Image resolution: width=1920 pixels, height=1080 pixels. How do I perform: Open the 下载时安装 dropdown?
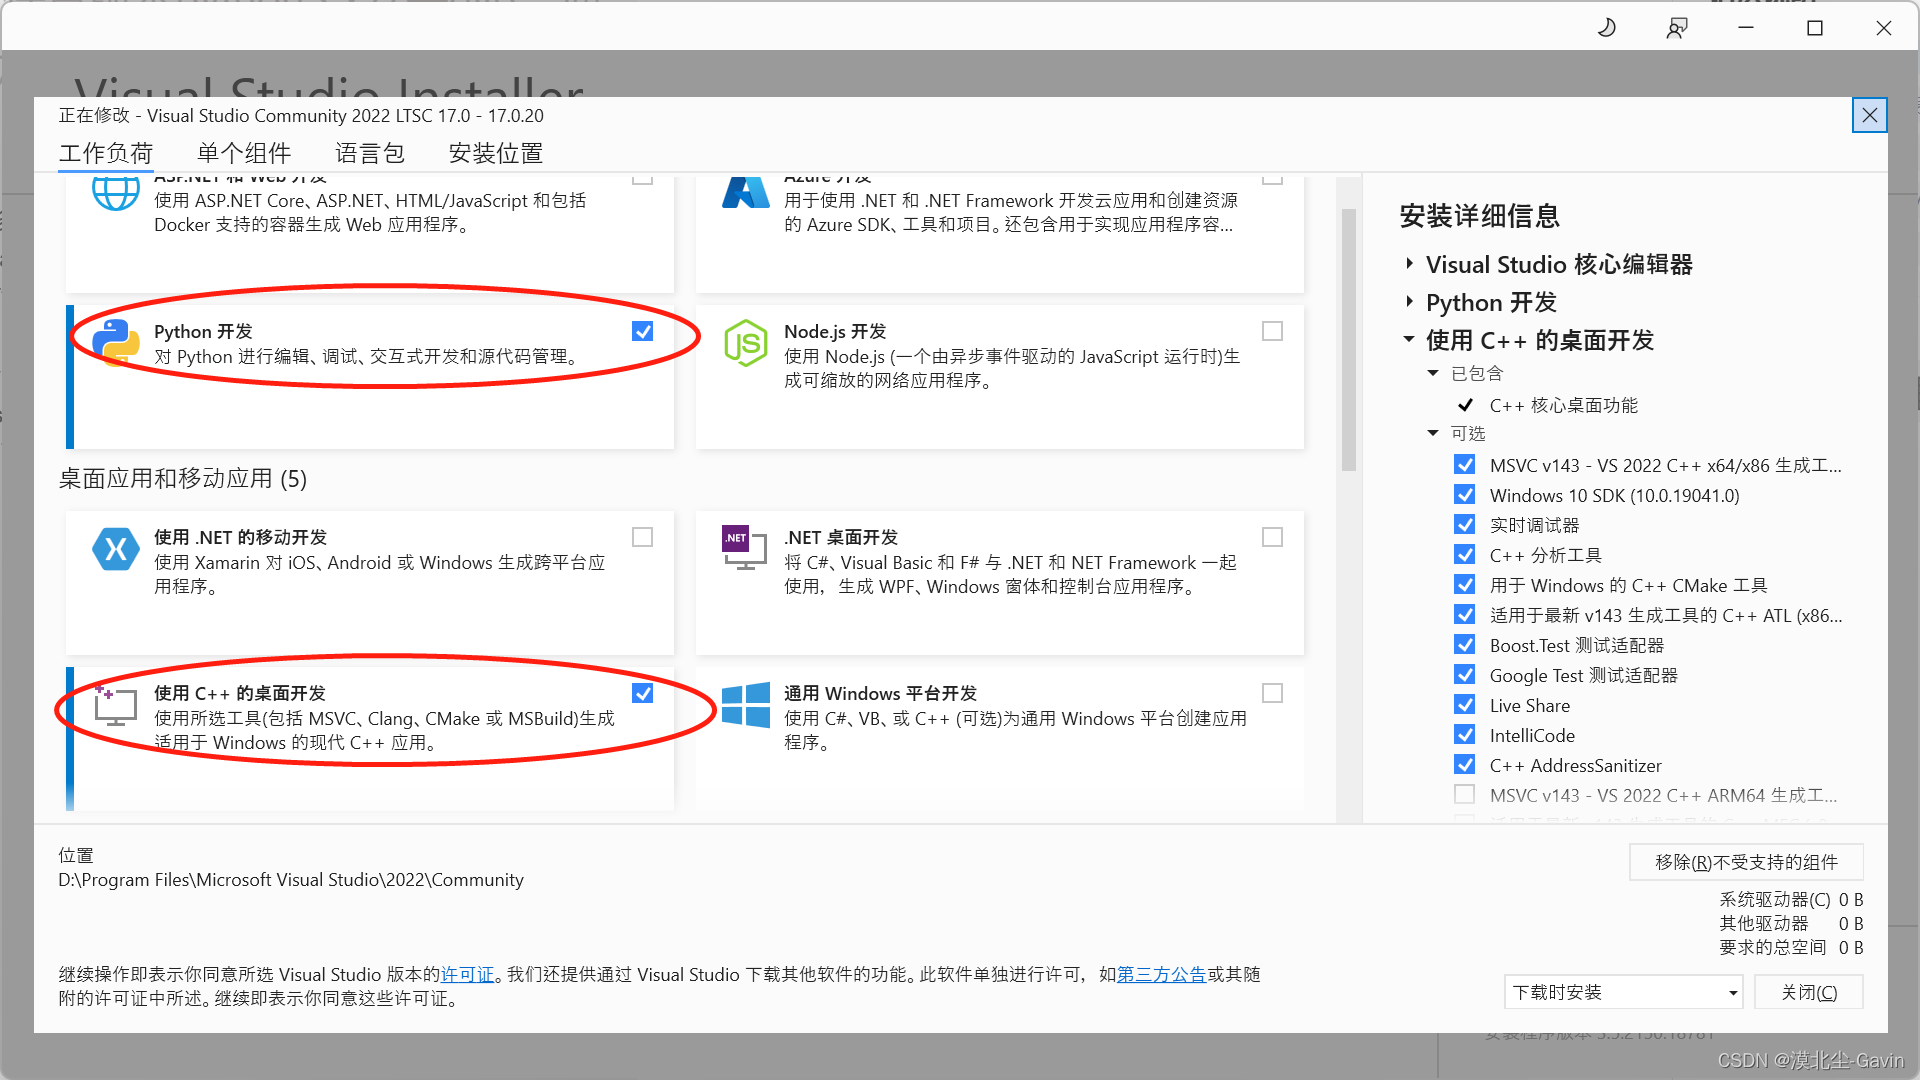coord(1624,992)
